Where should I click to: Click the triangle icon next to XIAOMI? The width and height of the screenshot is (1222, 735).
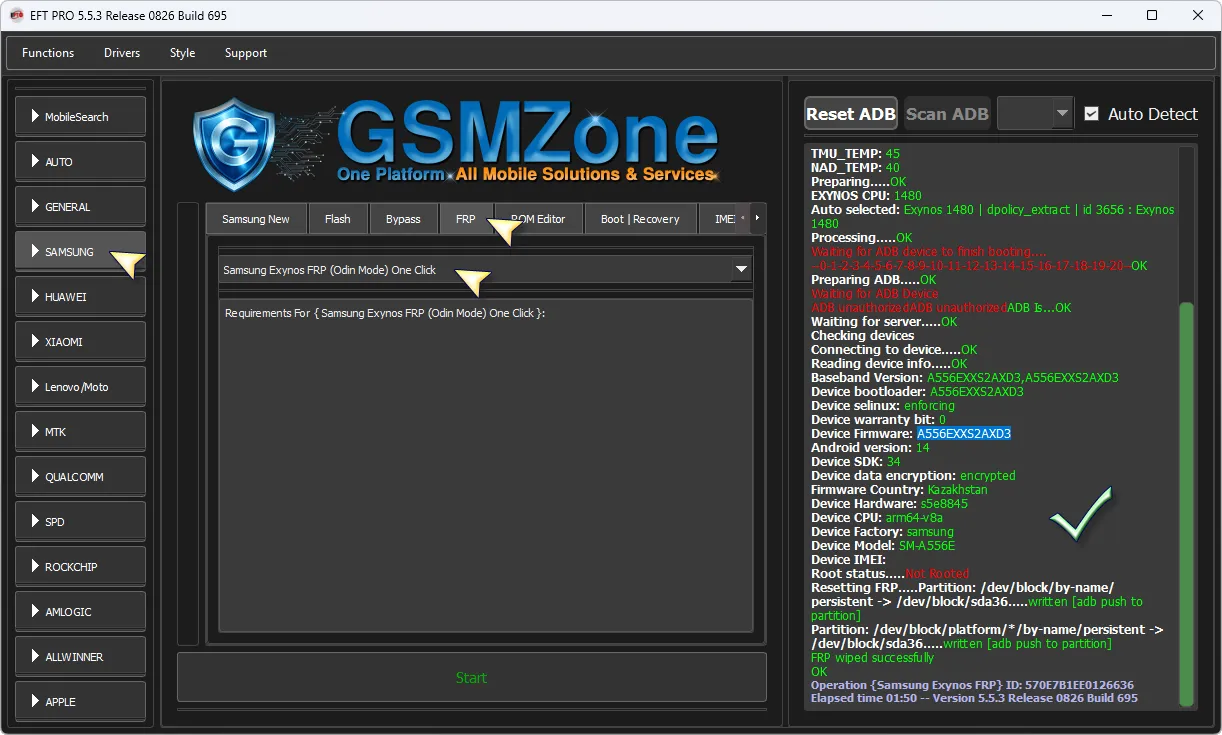tap(35, 342)
